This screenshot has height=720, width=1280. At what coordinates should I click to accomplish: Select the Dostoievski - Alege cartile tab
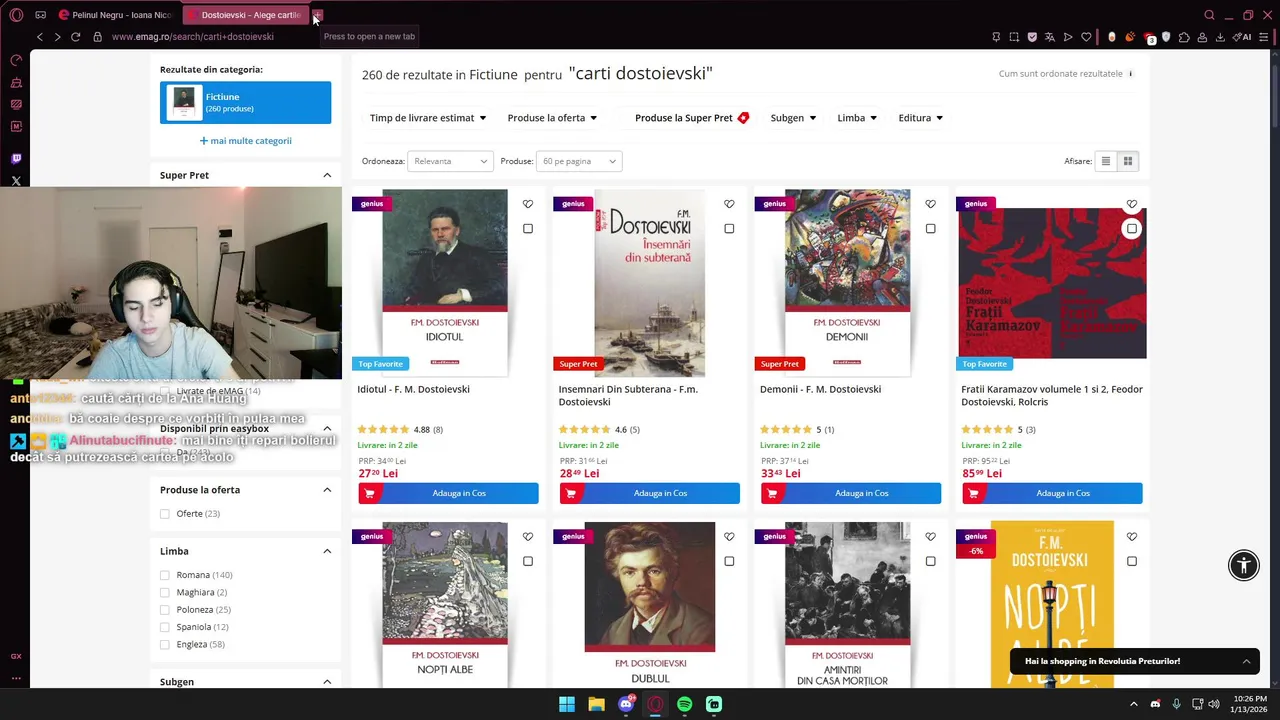[x=244, y=15]
